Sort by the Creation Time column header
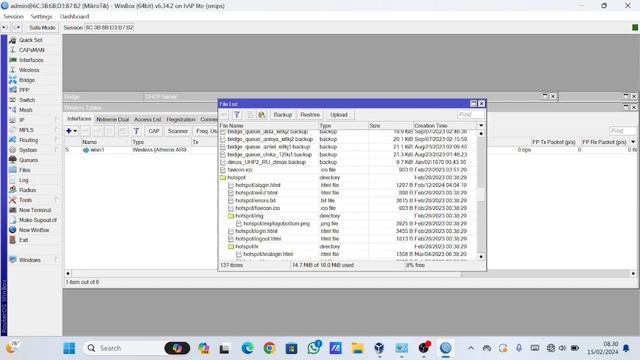640x360 pixels. 444,126
